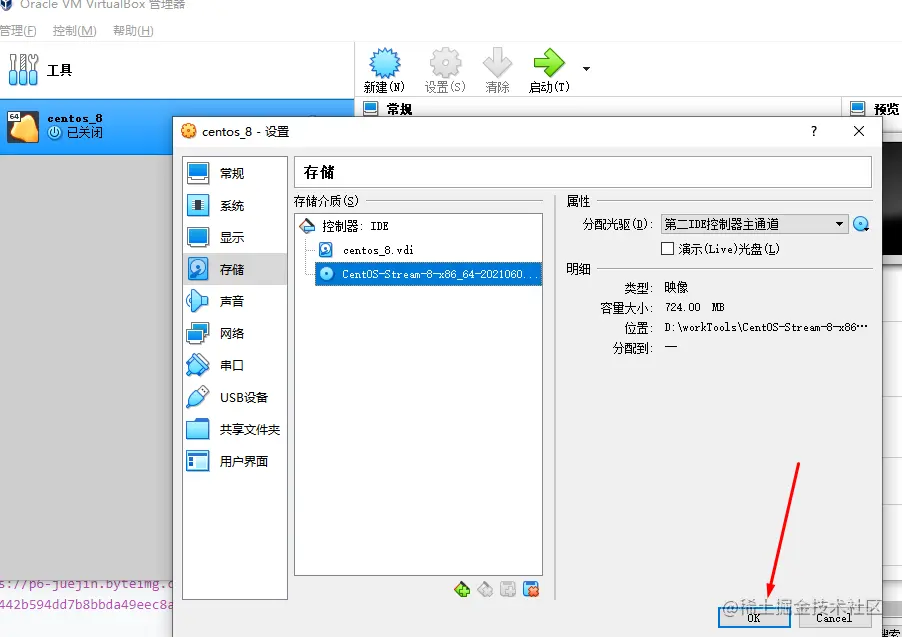This screenshot has width=902, height=637.
Task: Open the 常规 settings category
Action: click(235, 173)
